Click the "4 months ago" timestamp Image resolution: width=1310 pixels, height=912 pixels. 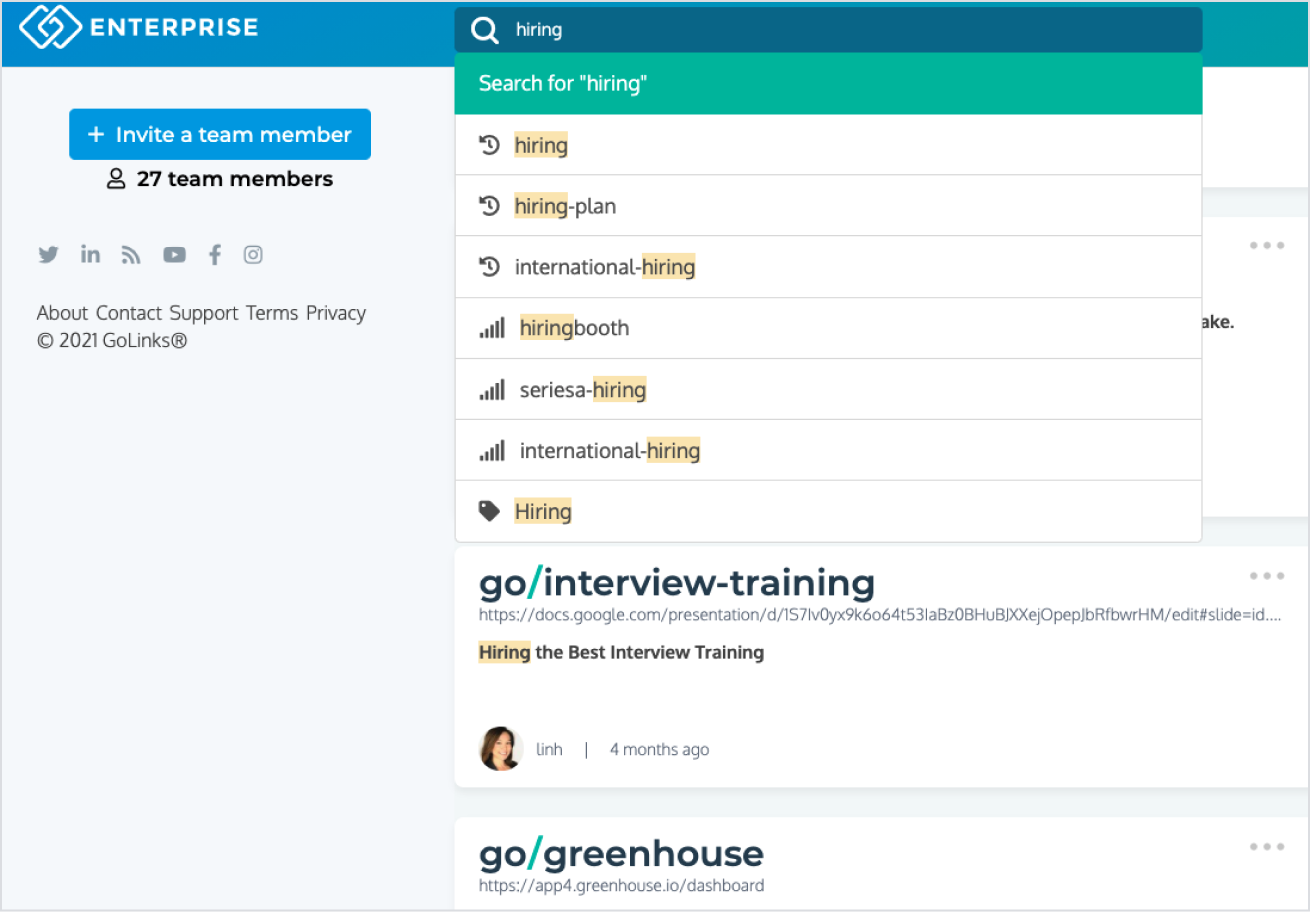click(x=659, y=749)
